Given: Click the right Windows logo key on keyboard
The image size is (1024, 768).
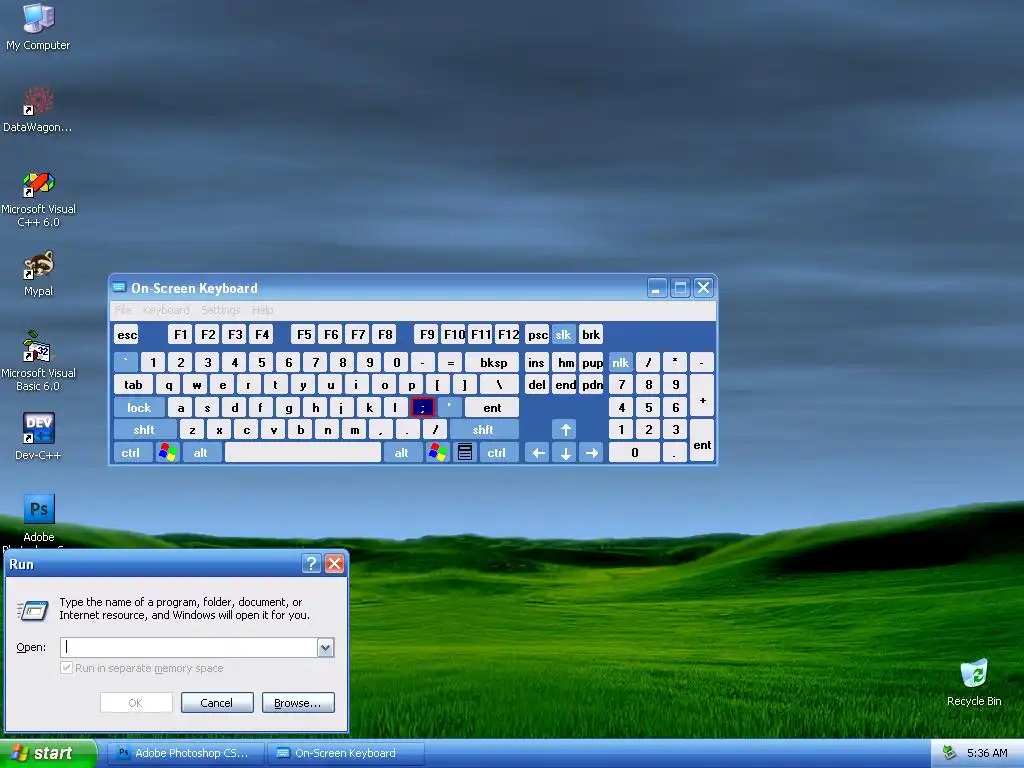Looking at the screenshot, I should (438, 453).
